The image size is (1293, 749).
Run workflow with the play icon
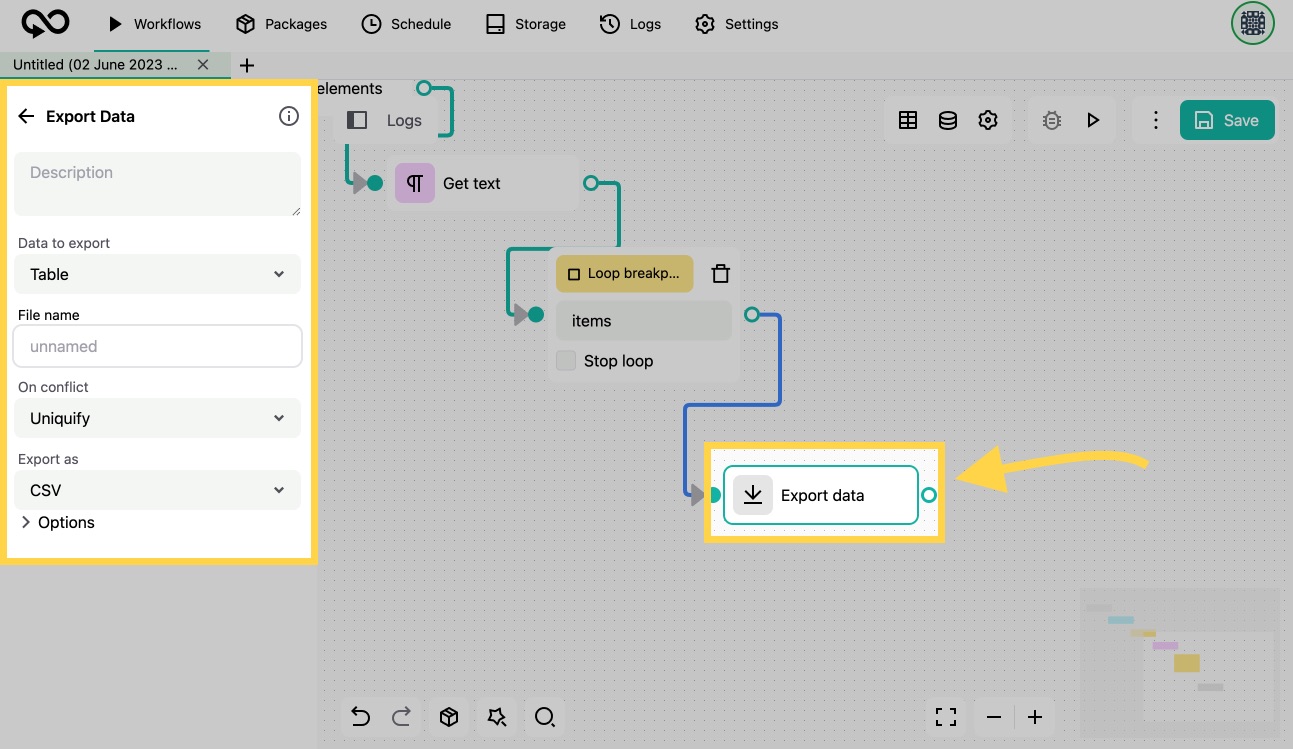pos(1093,120)
